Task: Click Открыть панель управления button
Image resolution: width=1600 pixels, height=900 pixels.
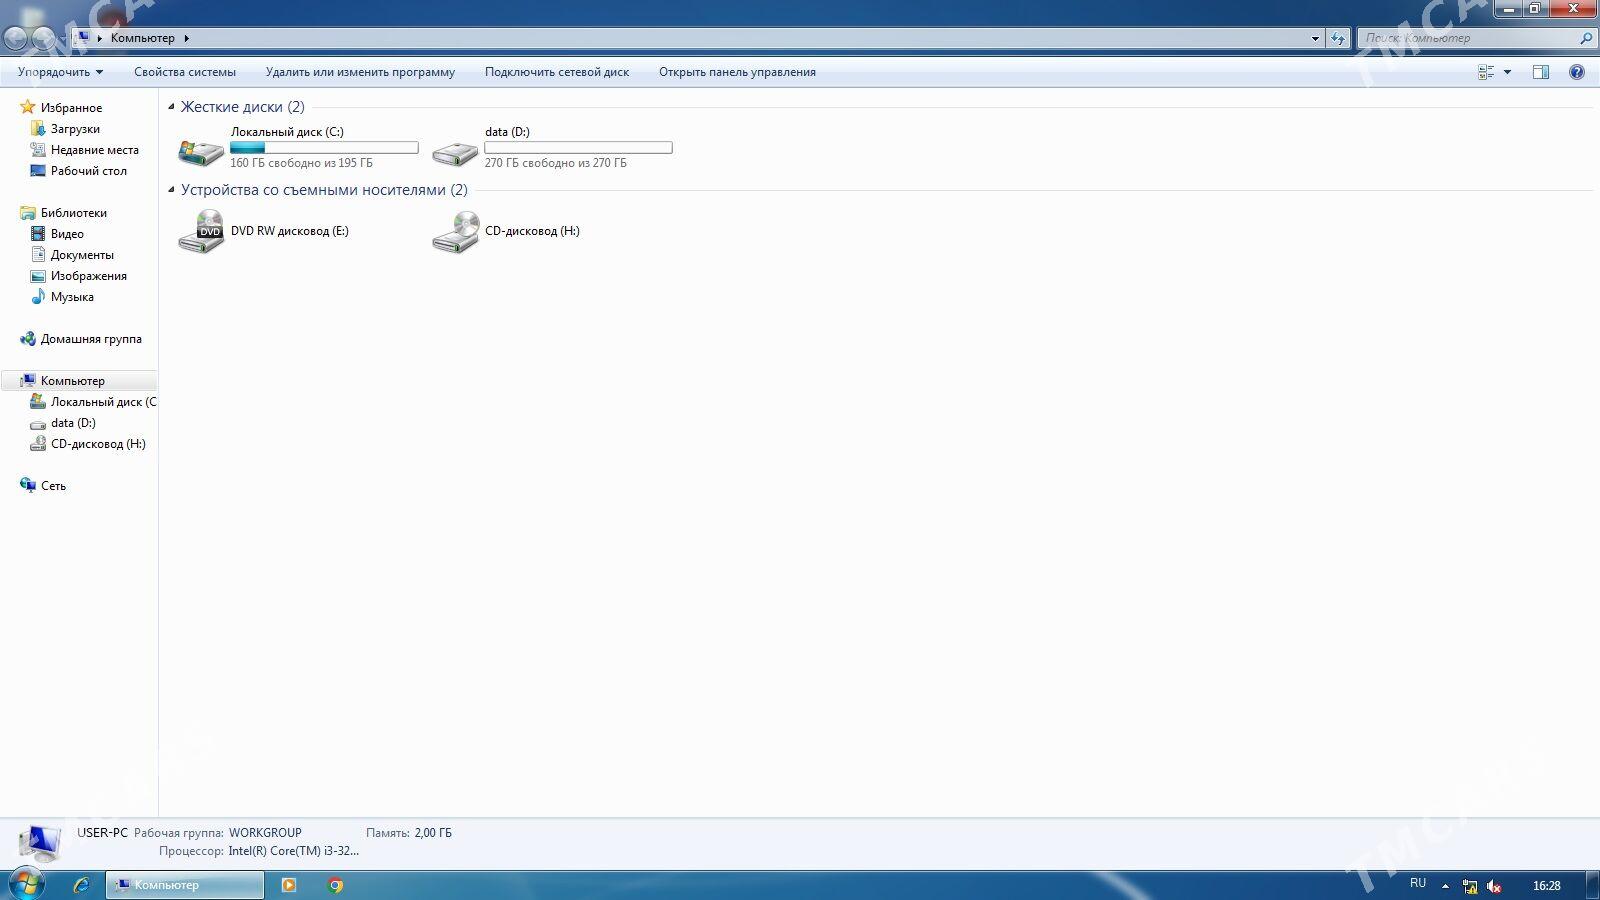Action: coord(737,72)
